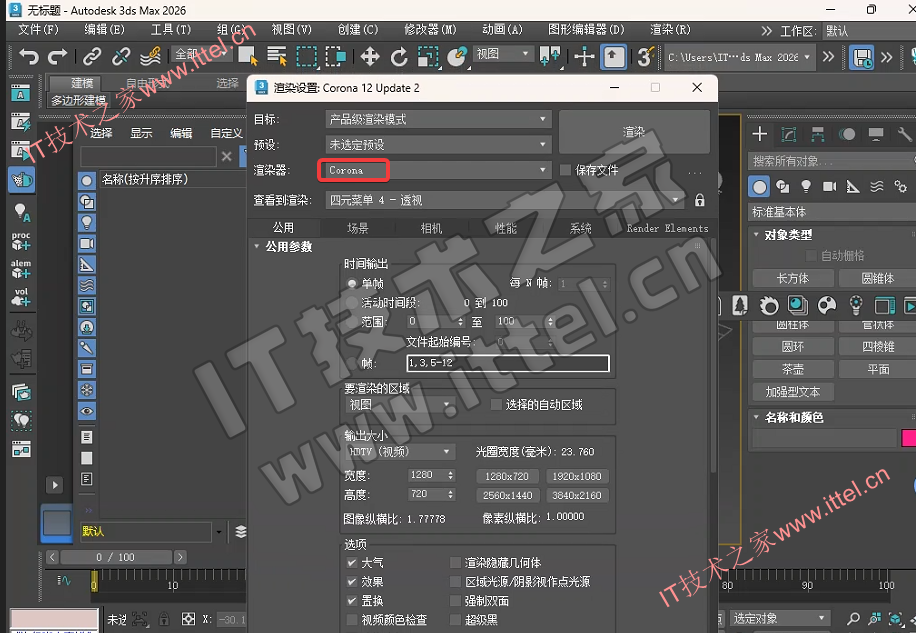
Task: Click the 加强型文本 button
Action: pyautogui.click(x=792, y=392)
